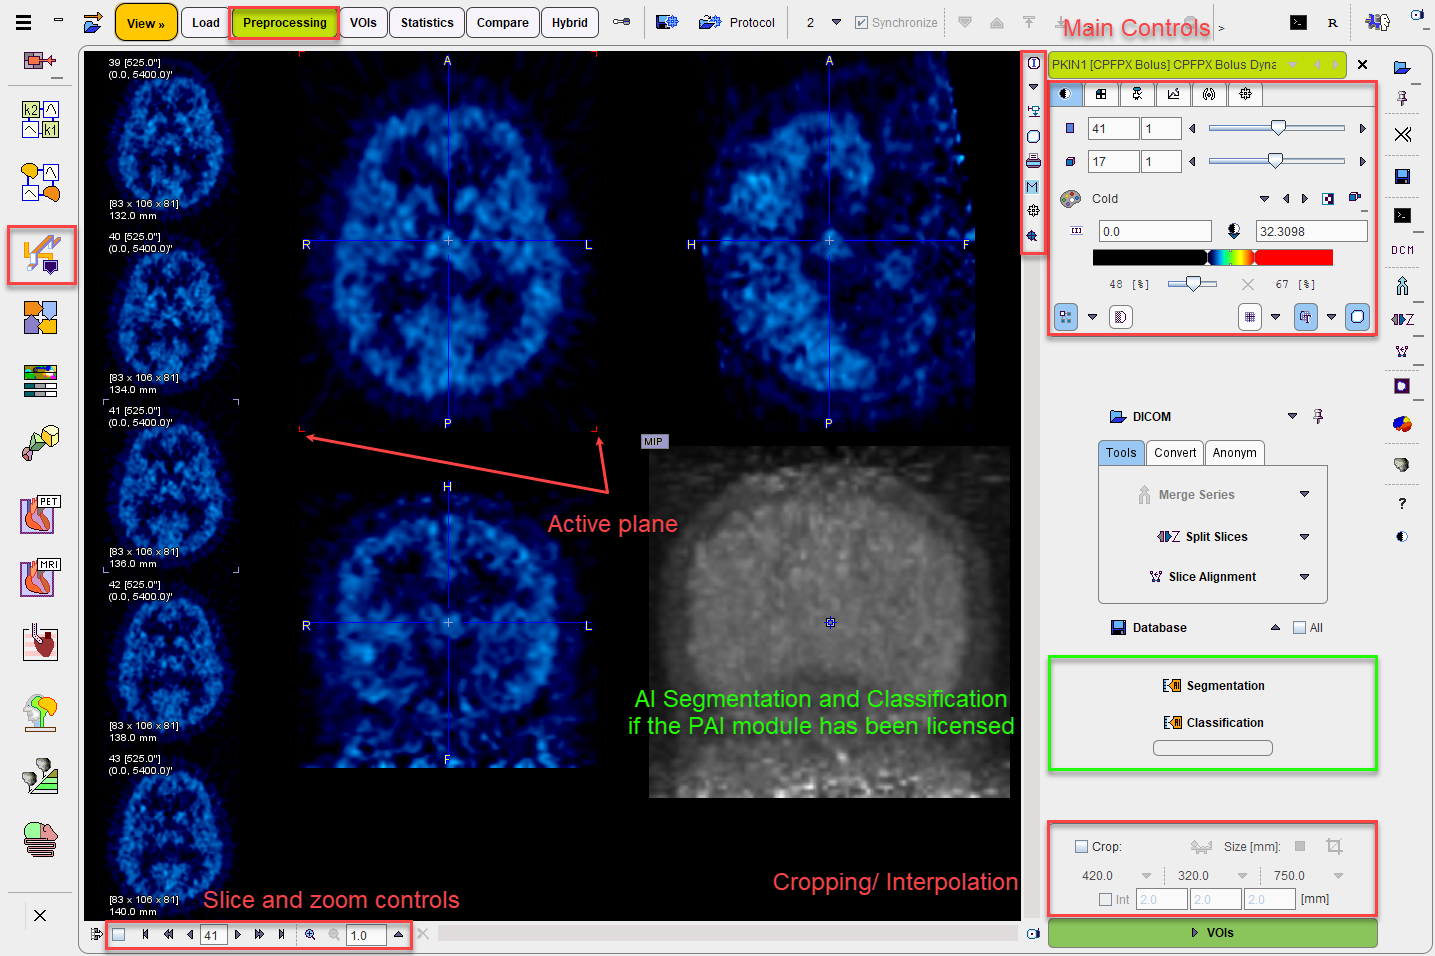Adjust the slice slider next to 41
This screenshot has height=956, width=1435.
(x=1277, y=128)
